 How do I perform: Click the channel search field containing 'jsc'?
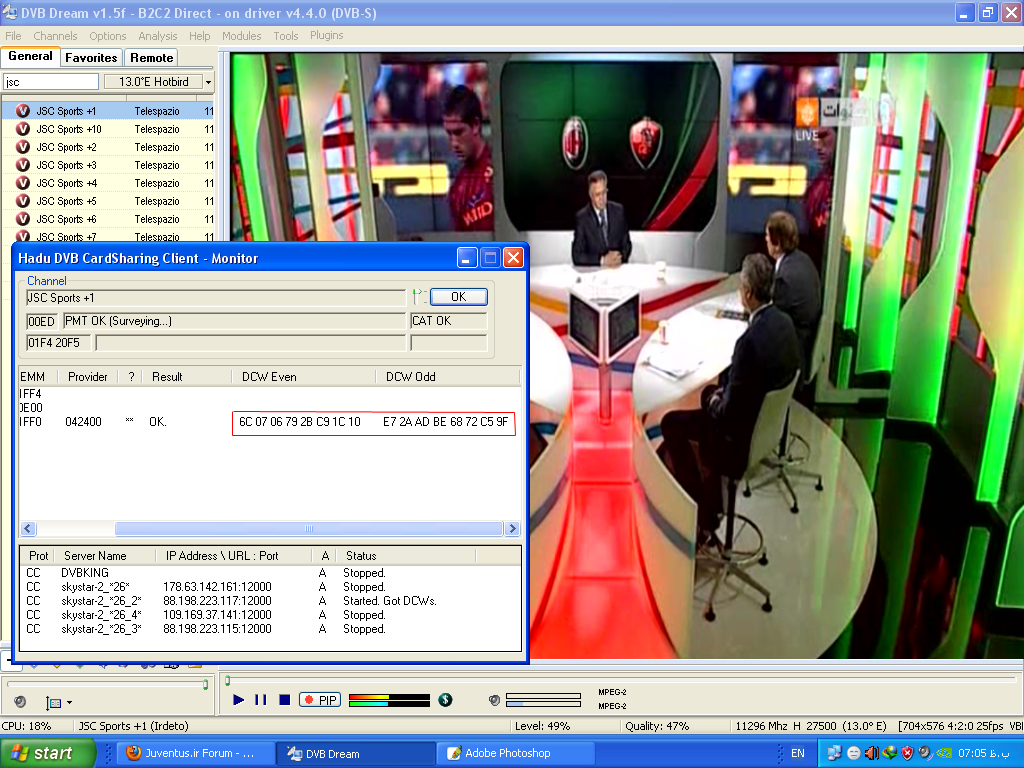point(51,82)
